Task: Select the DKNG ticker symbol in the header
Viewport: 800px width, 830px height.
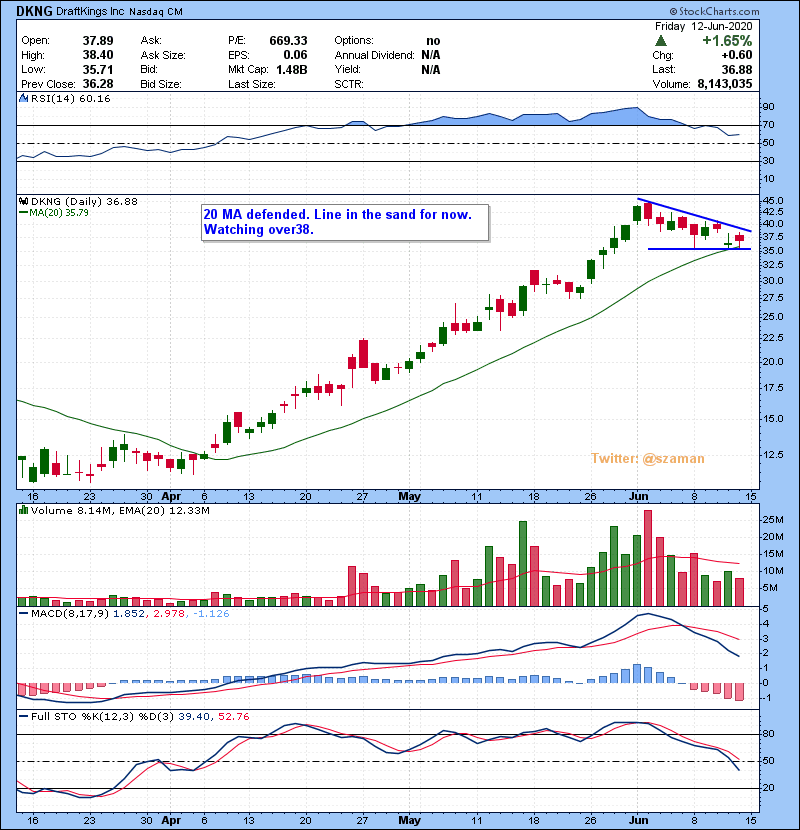Action: (x=34, y=11)
